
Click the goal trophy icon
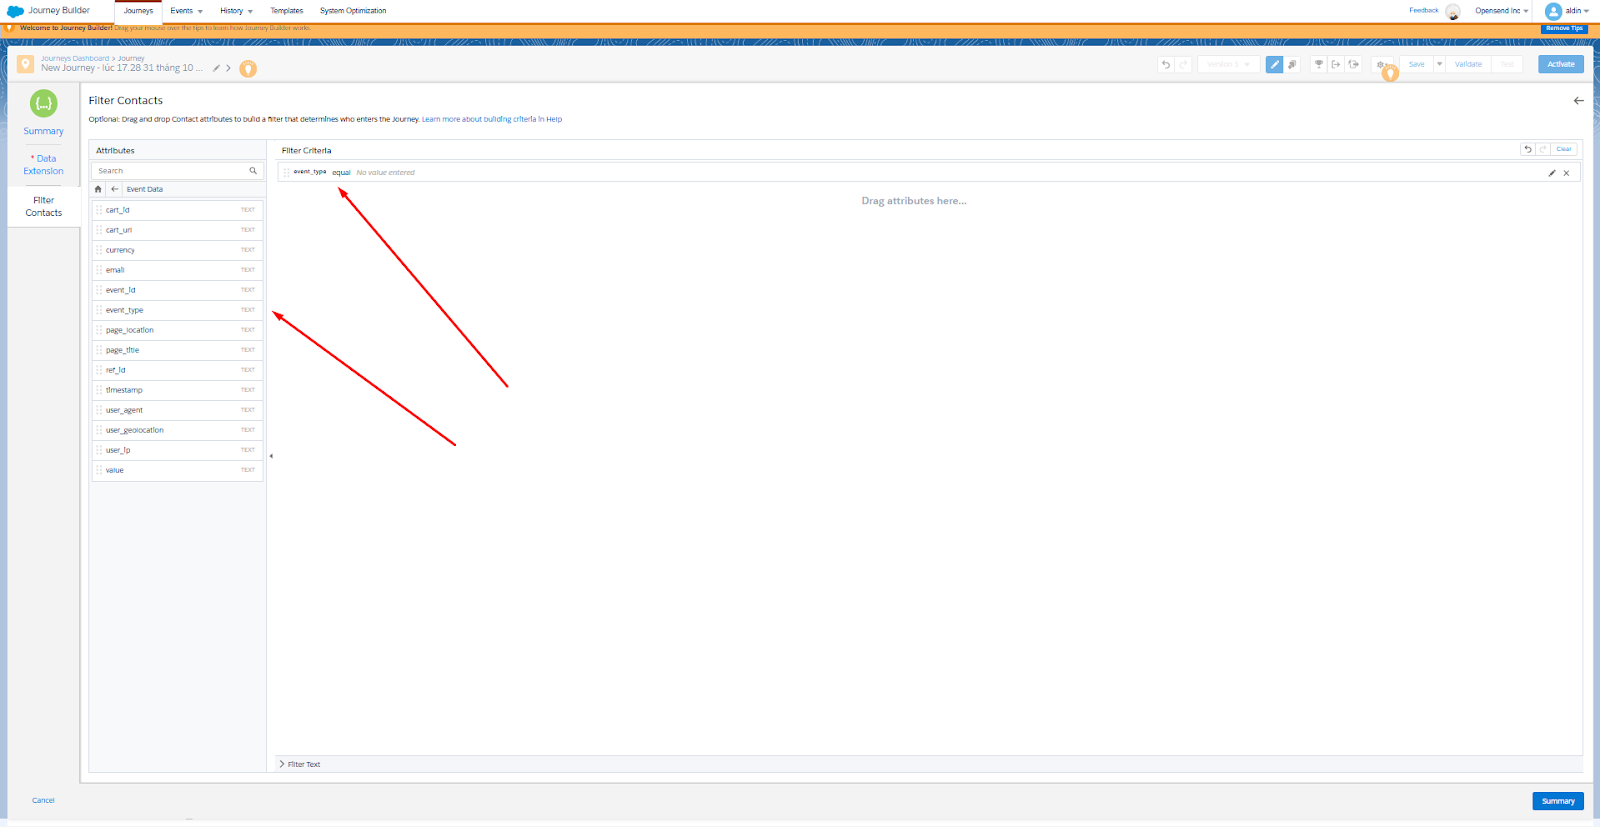point(1319,64)
